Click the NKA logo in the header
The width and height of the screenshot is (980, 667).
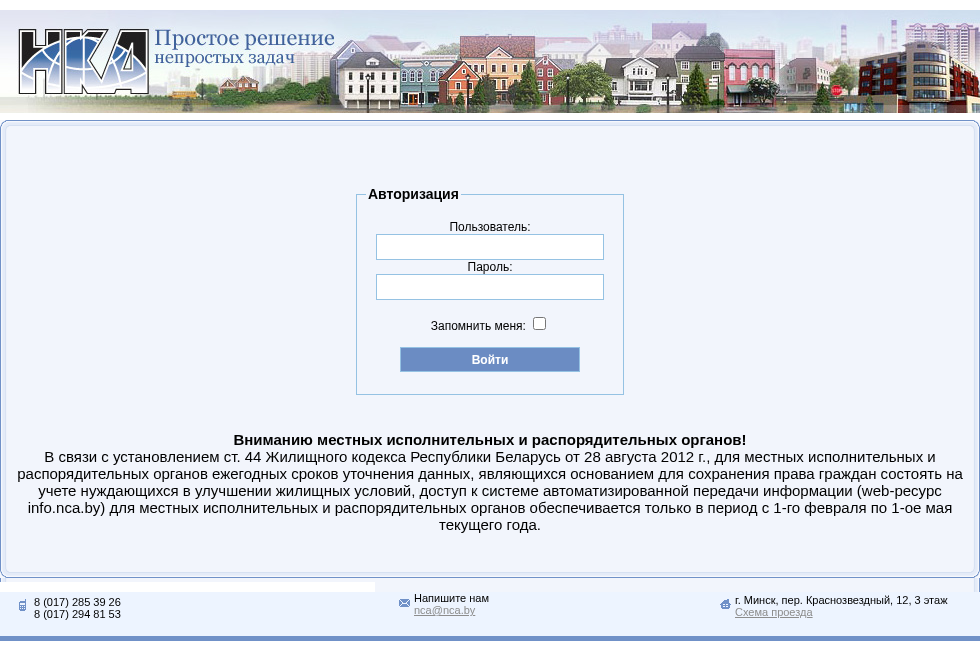click(84, 61)
